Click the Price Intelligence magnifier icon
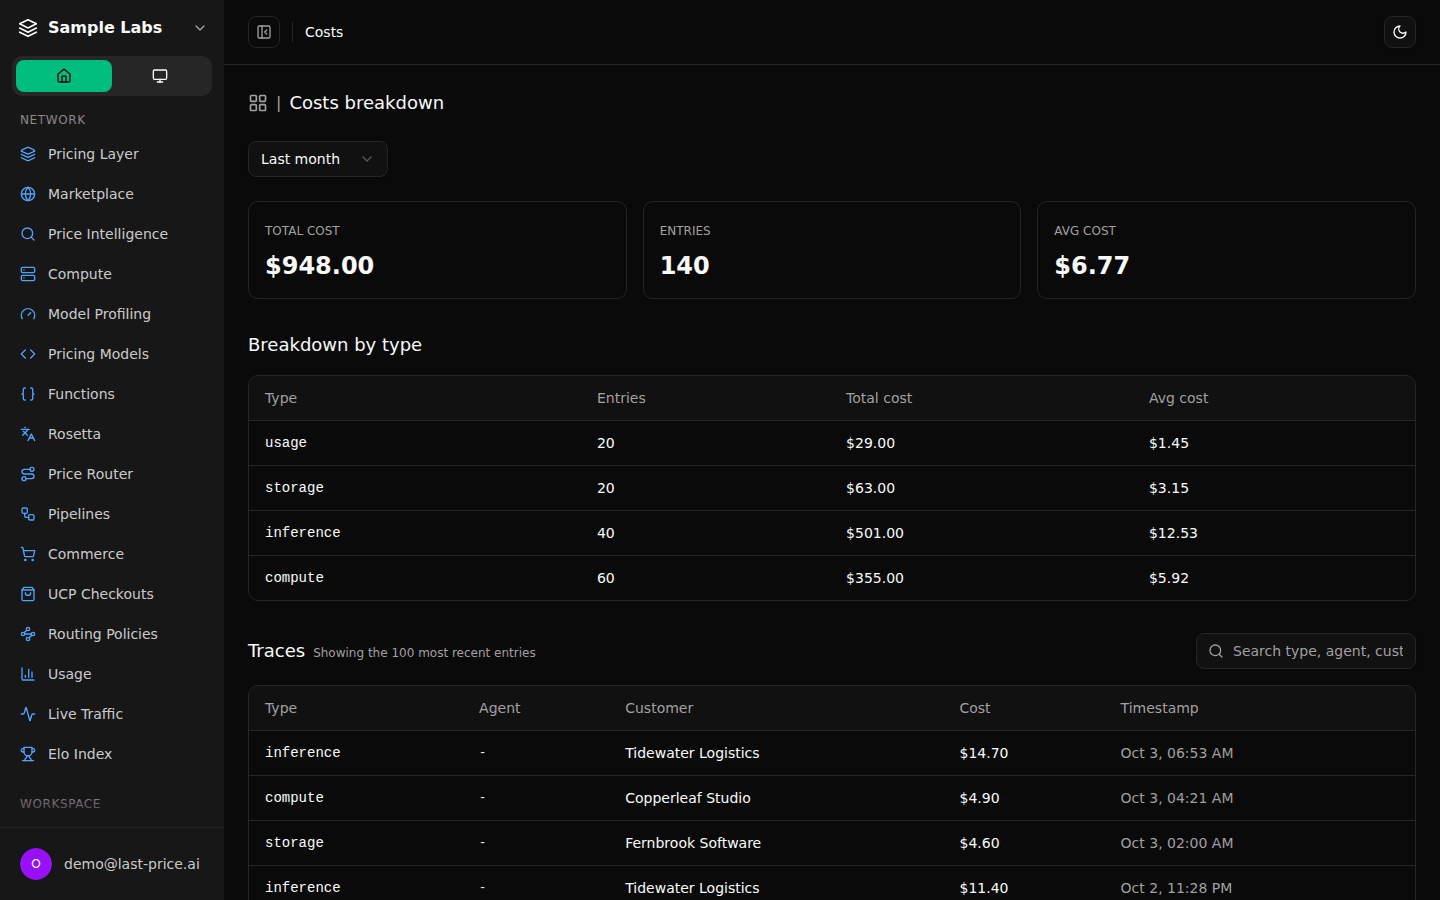Screen dimensions: 1440x900 (28, 234)
